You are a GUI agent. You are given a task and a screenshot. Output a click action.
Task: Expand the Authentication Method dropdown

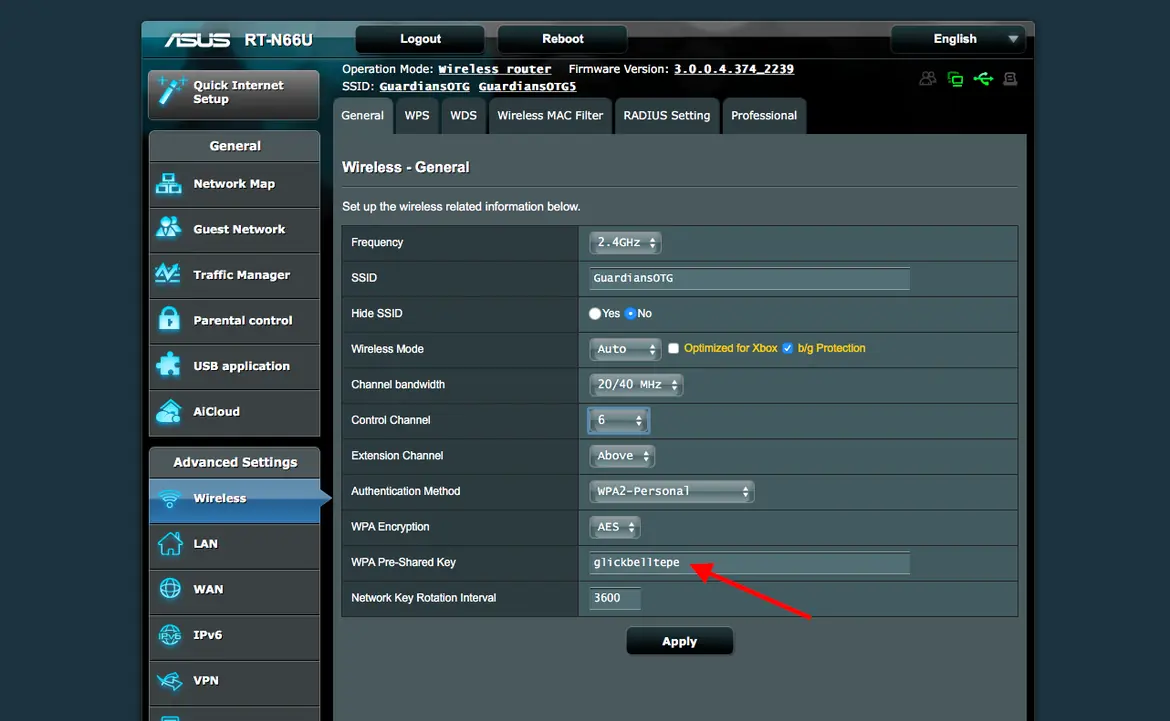(672, 491)
